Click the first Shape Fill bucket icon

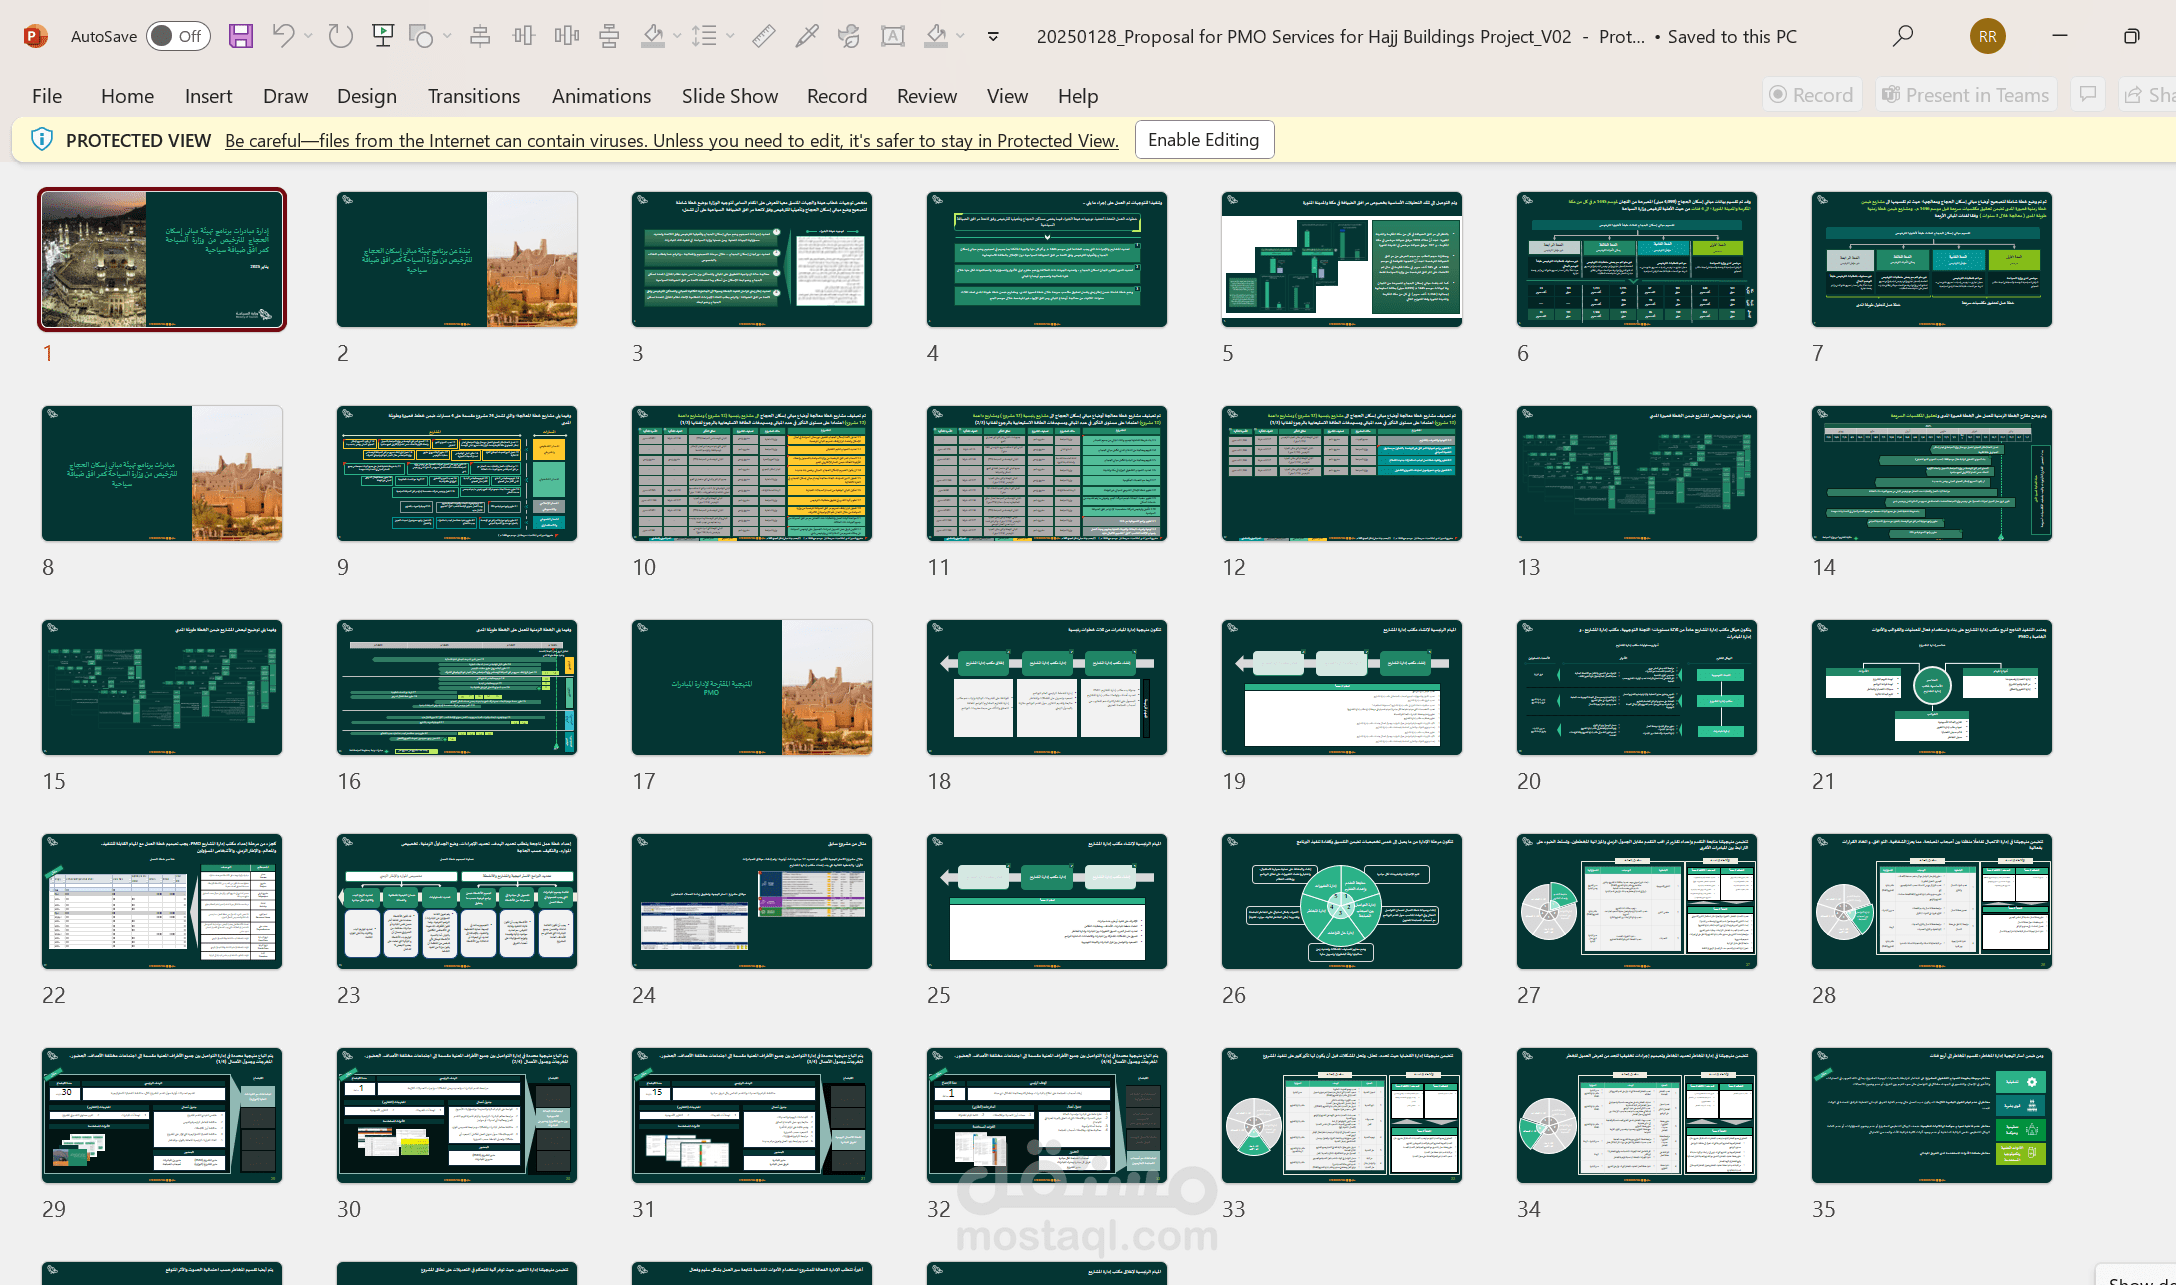[653, 36]
